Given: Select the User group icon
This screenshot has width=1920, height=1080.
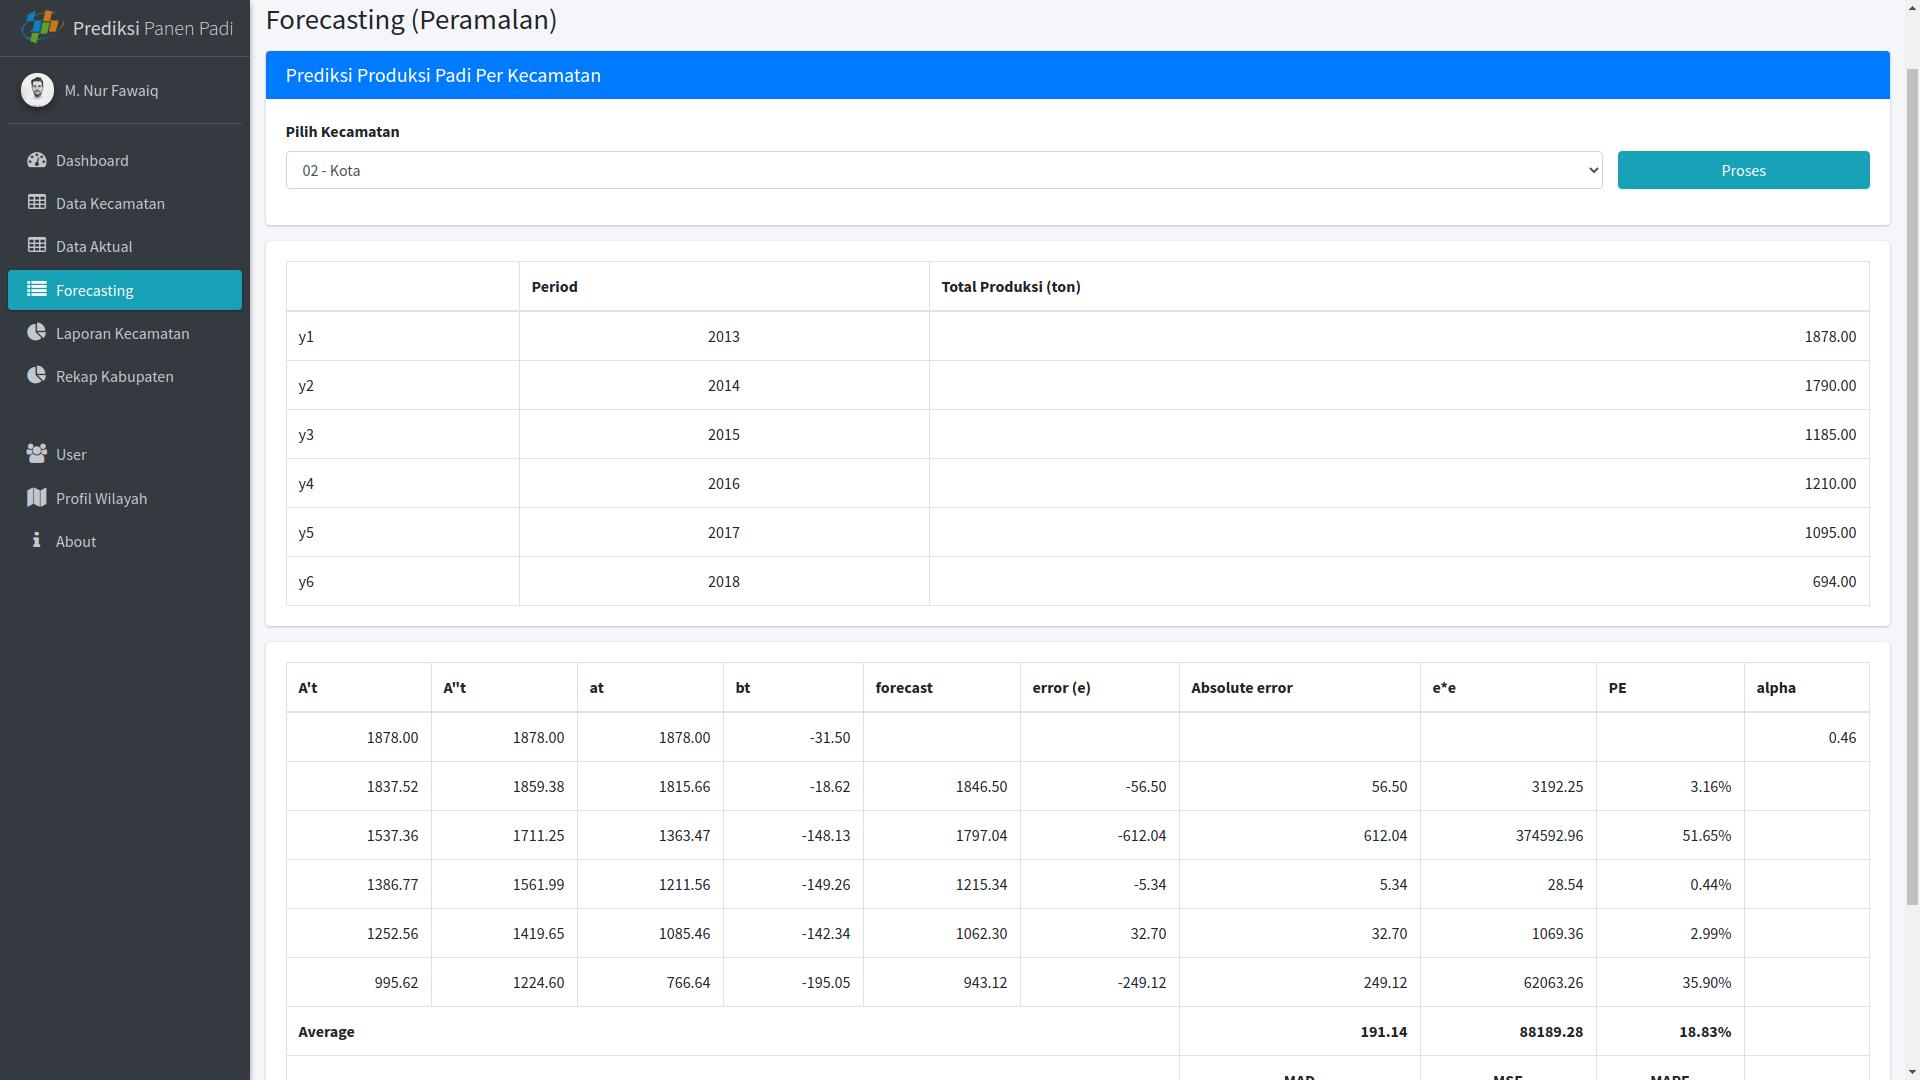Looking at the screenshot, I should tap(37, 454).
